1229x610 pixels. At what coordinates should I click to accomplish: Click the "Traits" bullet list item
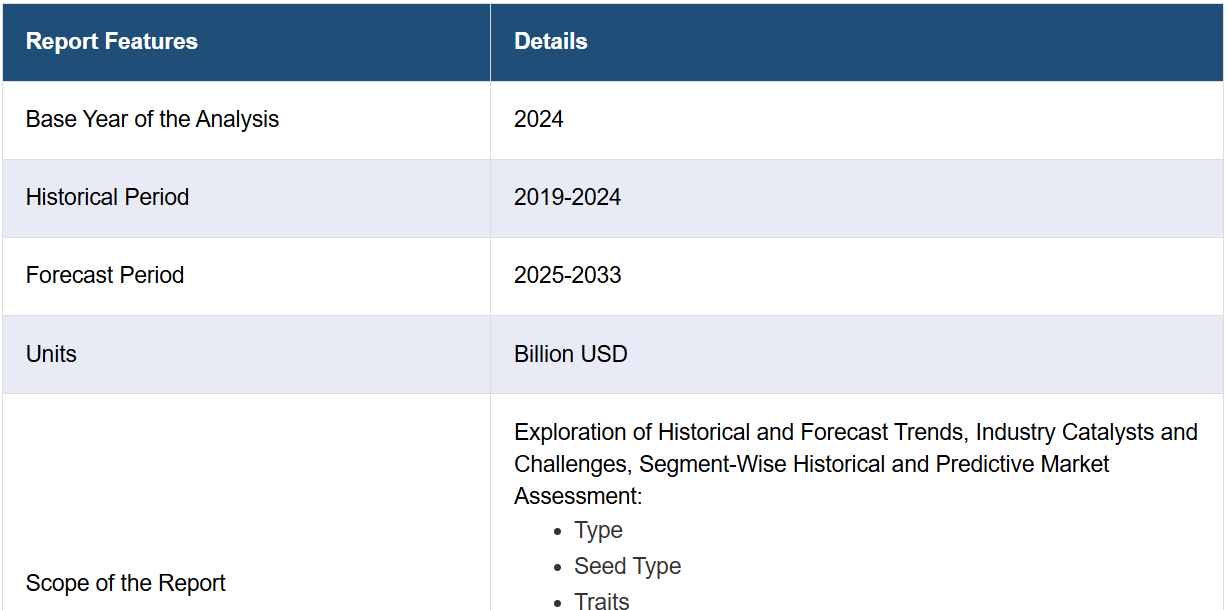tap(601, 601)
